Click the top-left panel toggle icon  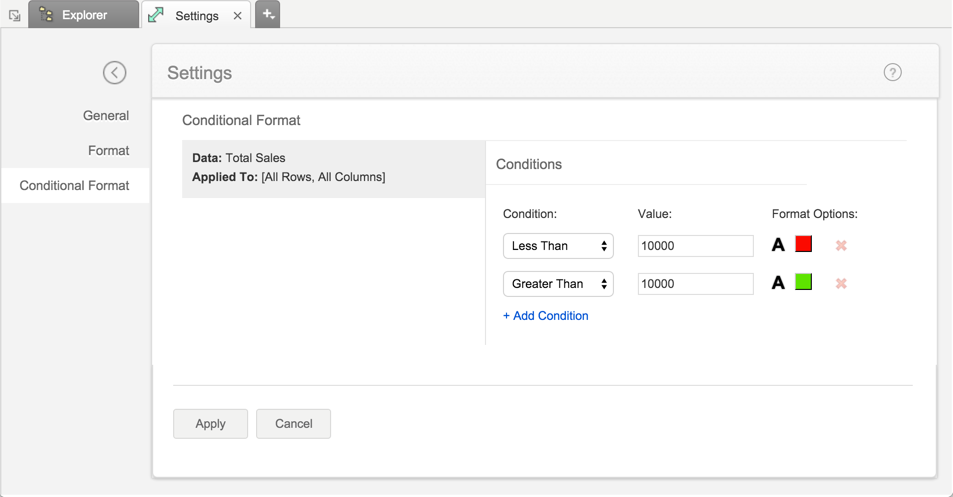pyautogui.click(x=15, y=15)
